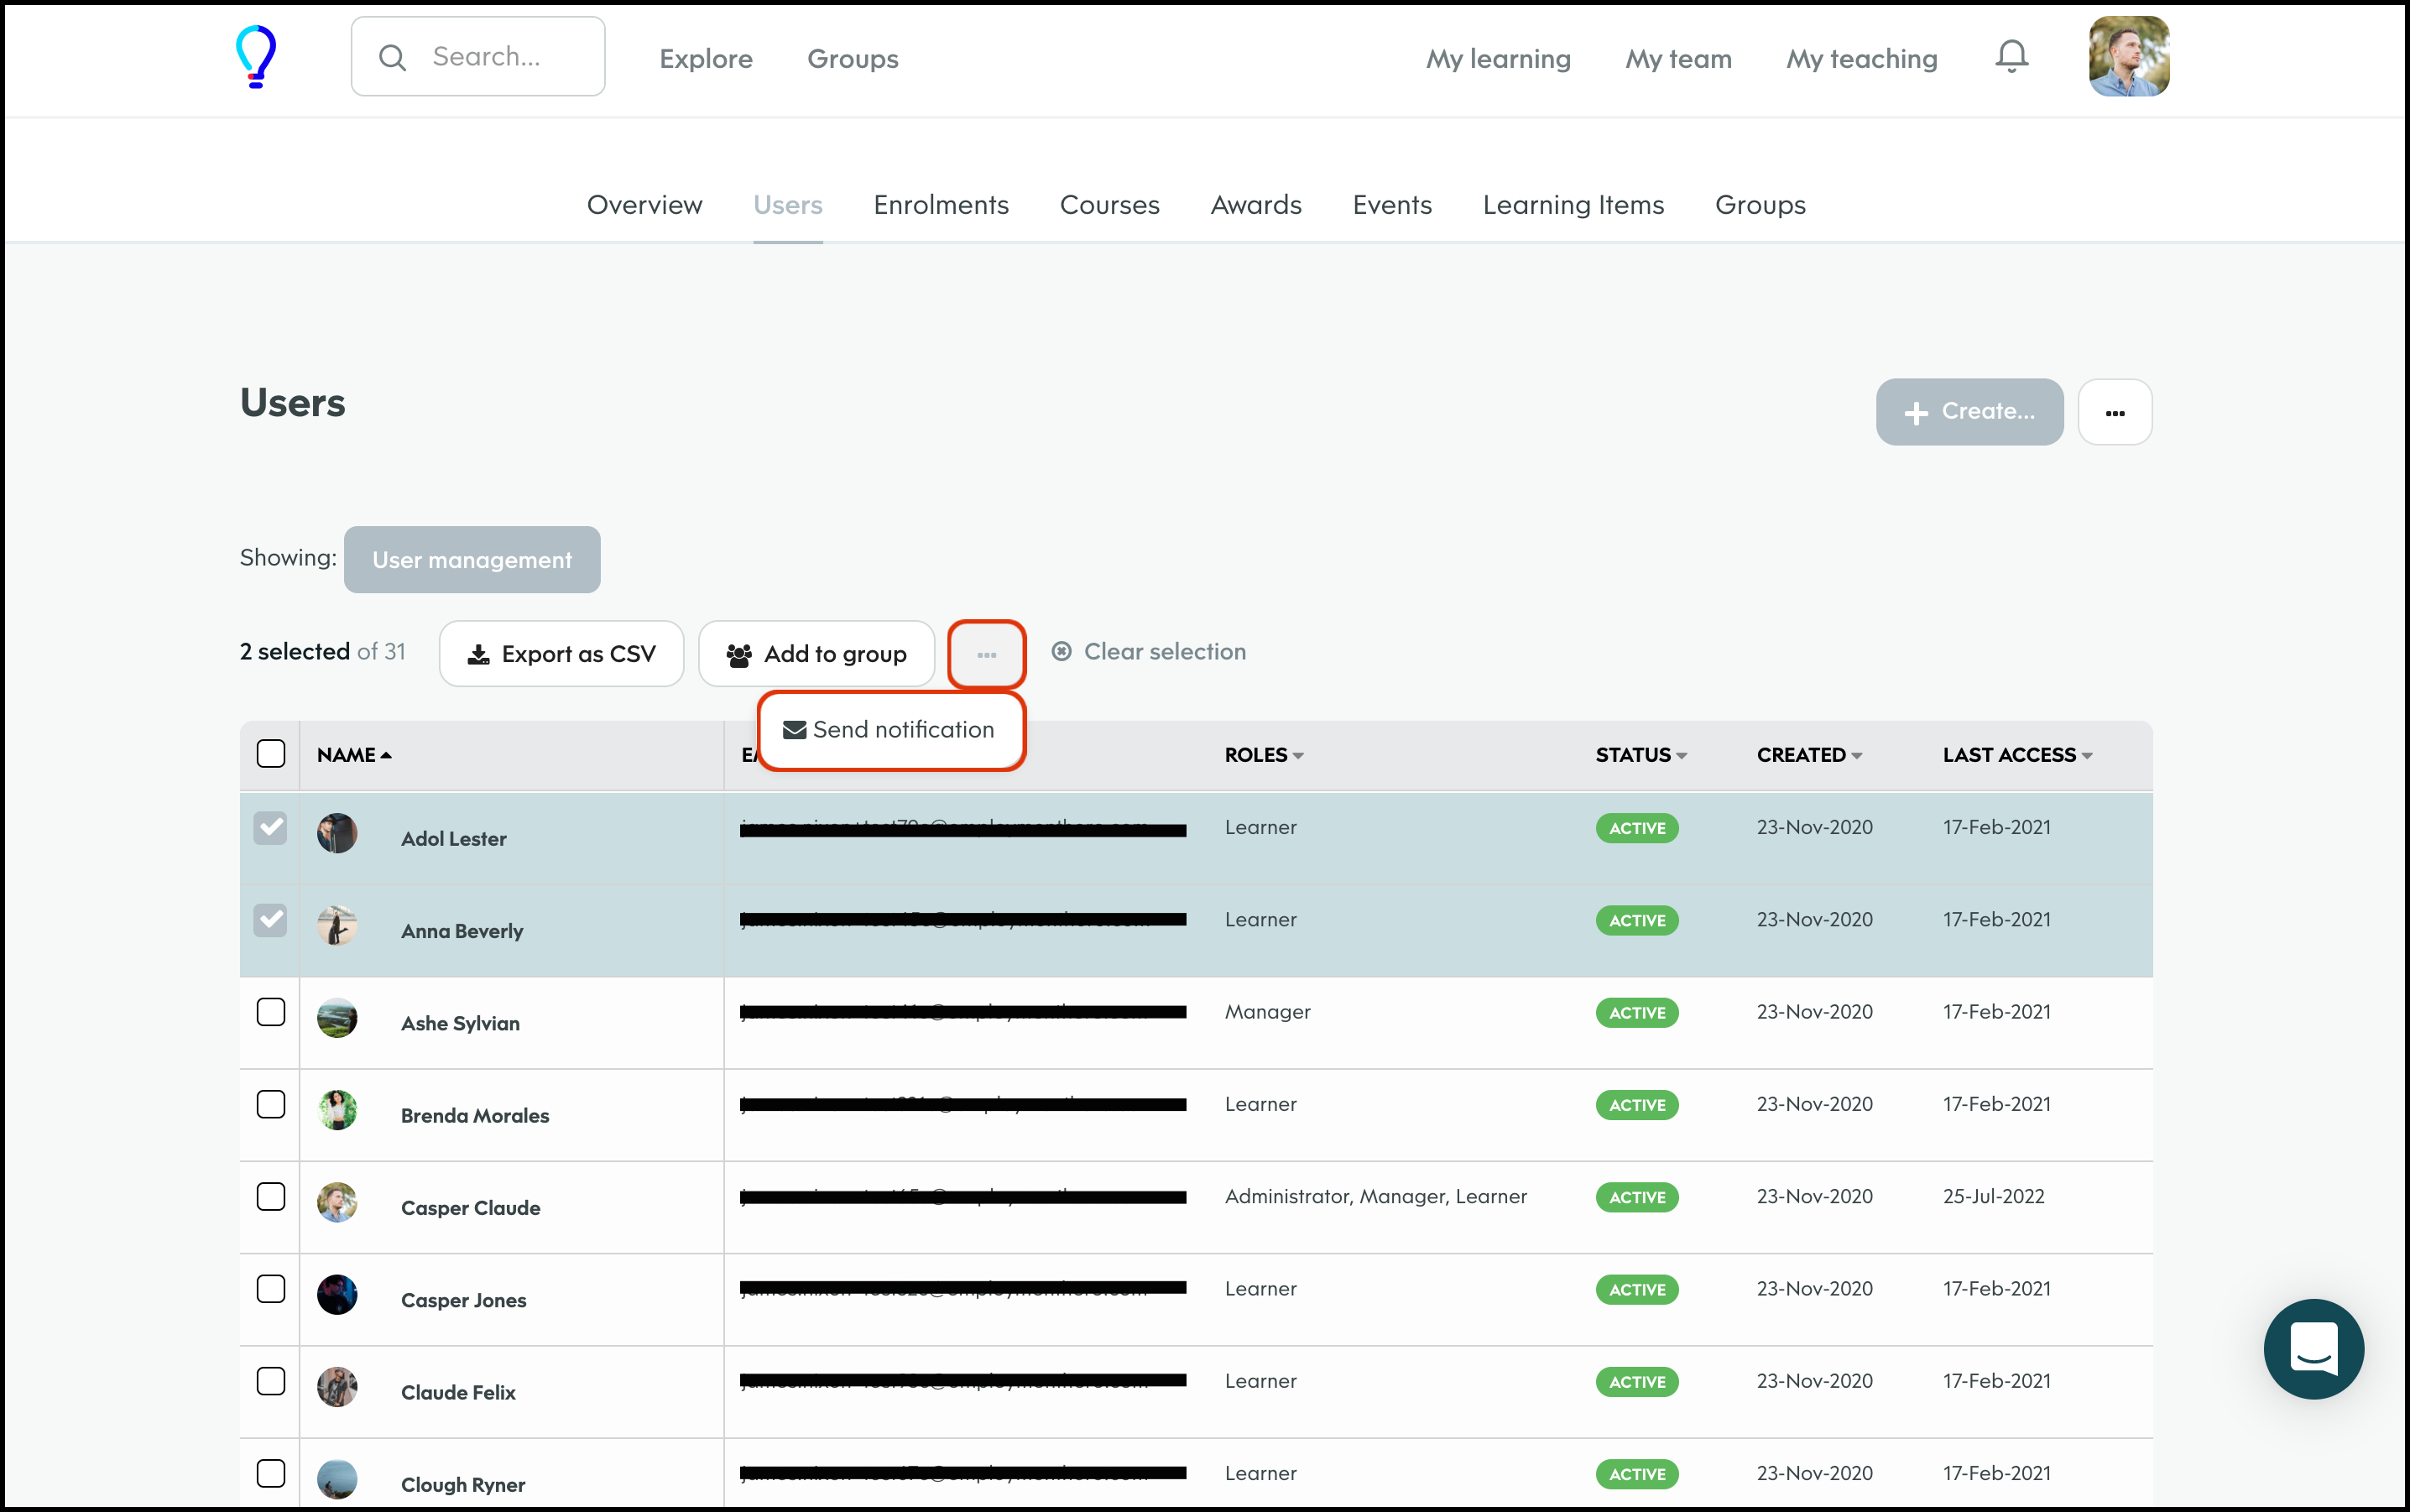Click the User management filter chip
Screen dimensions: 2410x1512
click(x=472, y=560)
